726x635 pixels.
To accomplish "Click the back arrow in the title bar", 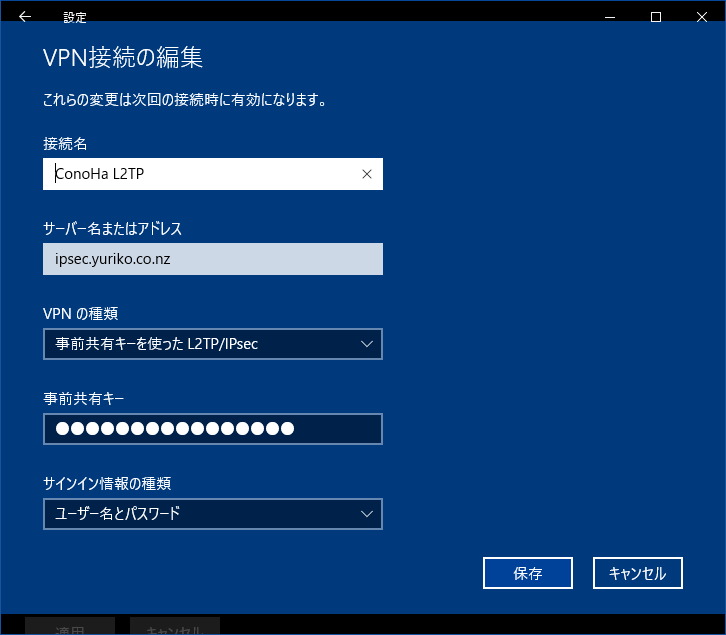I will 25,17.
